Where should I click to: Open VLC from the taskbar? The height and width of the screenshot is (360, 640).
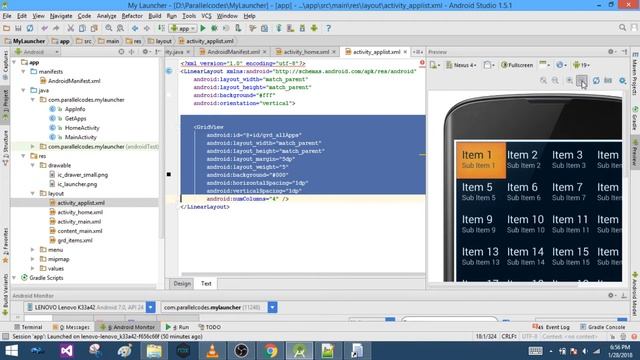pos(212,351)
